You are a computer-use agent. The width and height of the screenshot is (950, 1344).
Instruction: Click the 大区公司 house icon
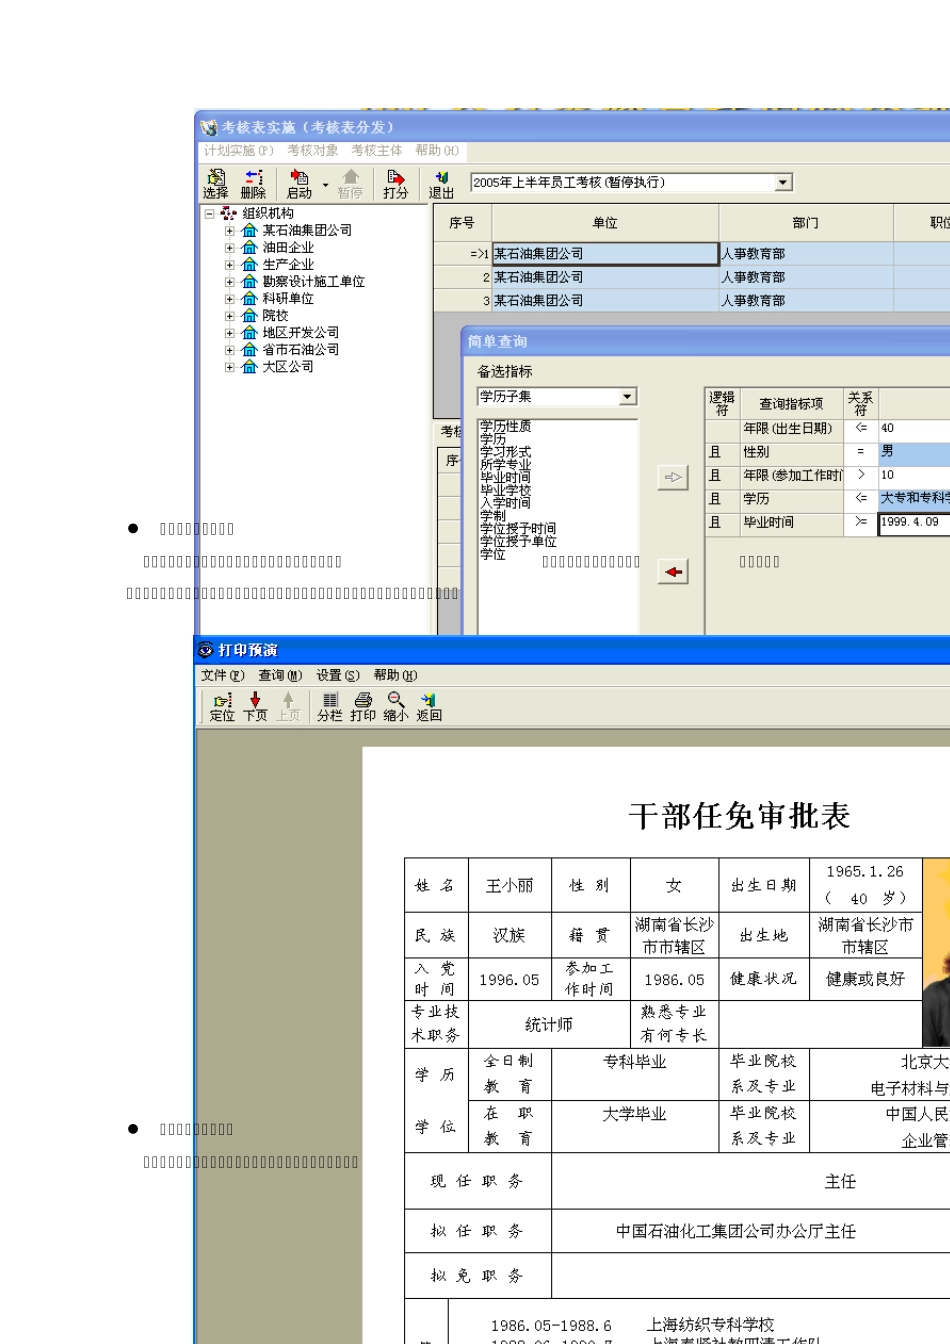pyautogui.click(x=250, y=366)
